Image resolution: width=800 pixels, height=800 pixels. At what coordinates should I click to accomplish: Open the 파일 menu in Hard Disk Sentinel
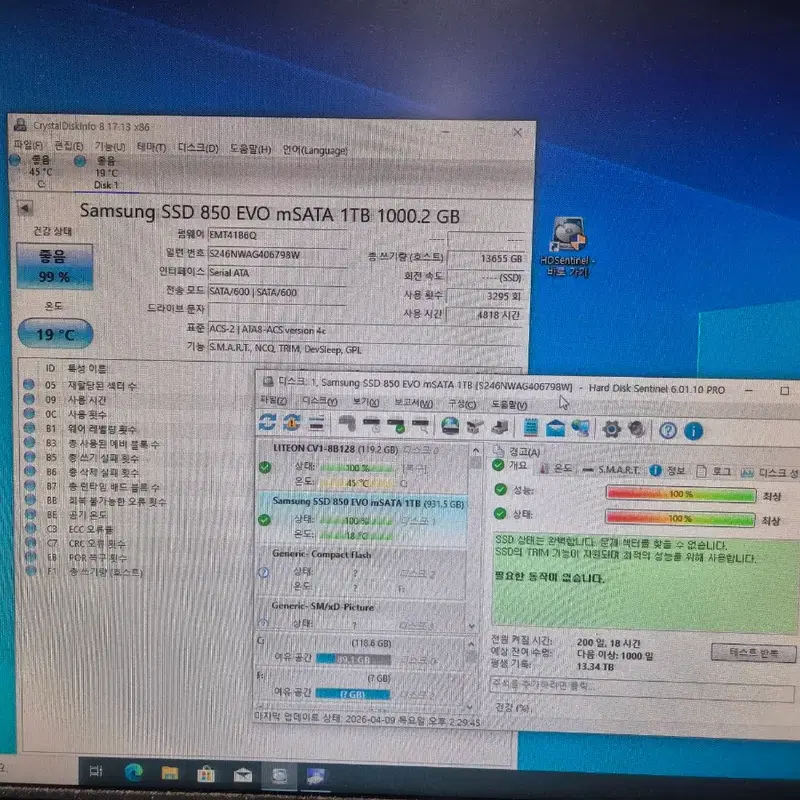[273, 400]
